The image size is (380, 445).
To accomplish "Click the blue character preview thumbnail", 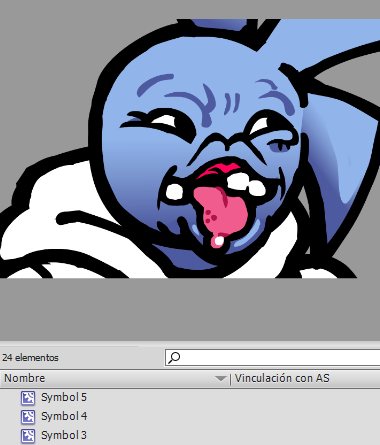I will click(190, 148).
